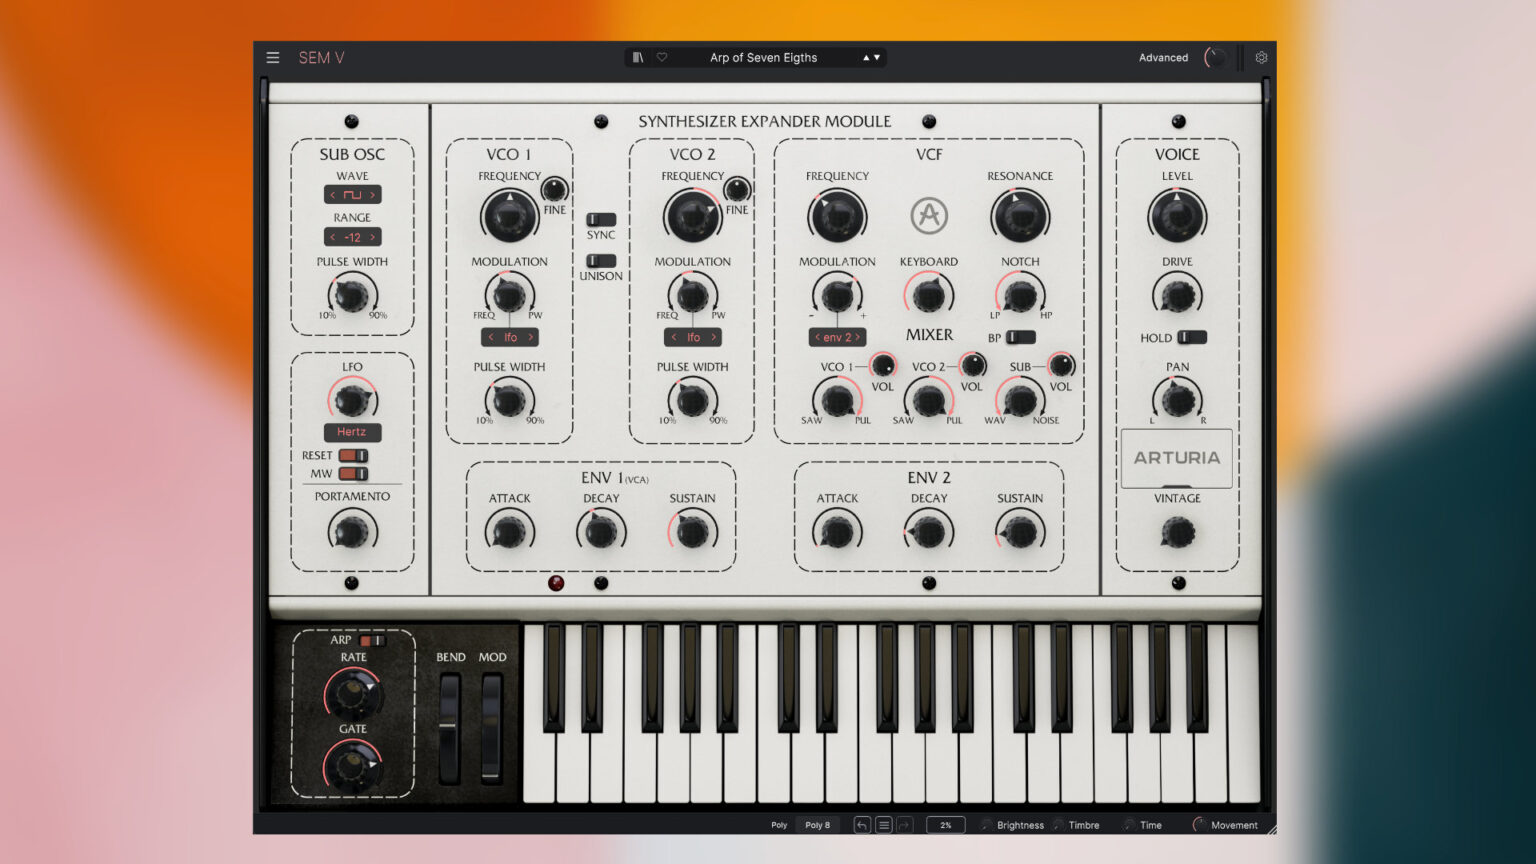
Task: Open the preset library browser icon
Action: (x=637, y=57)
